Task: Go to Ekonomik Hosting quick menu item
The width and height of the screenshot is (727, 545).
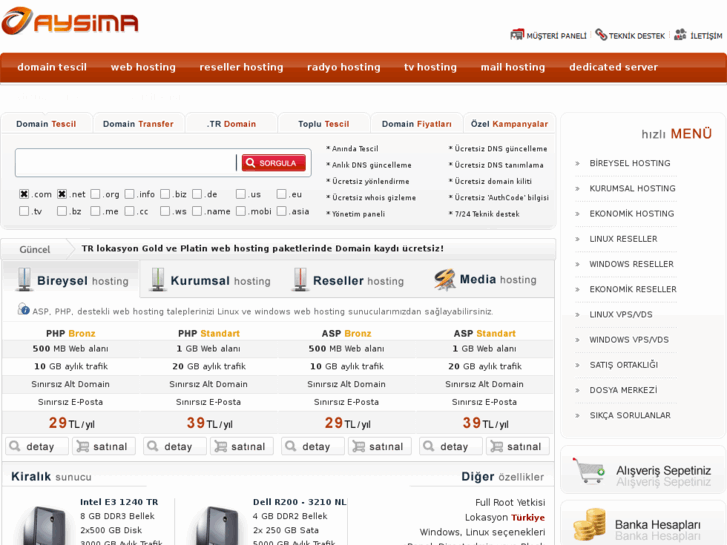Action: (631, 213)
